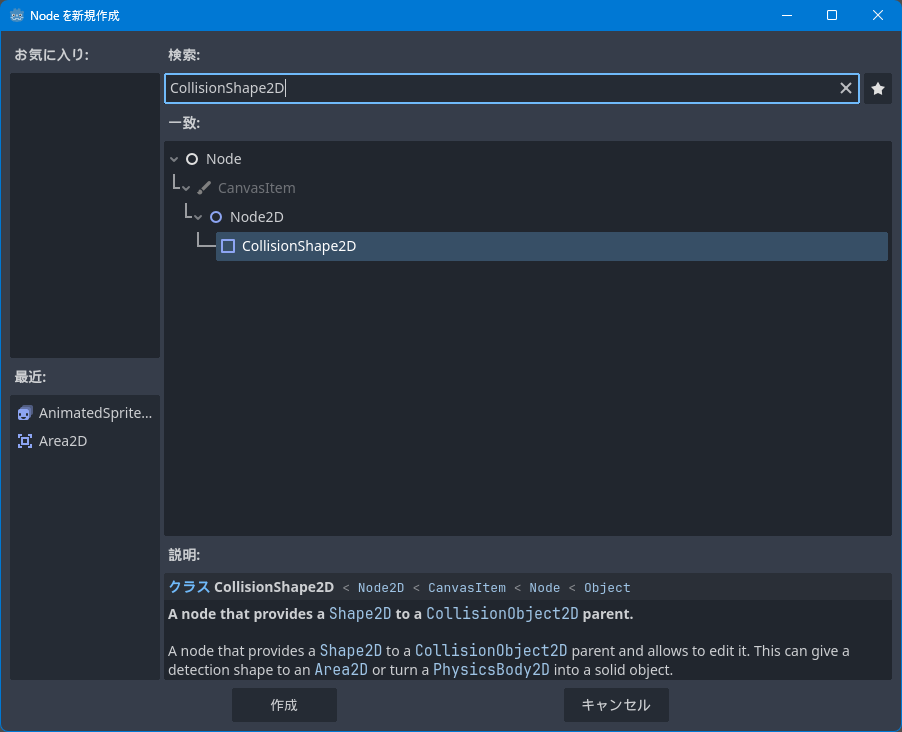
Task: Click the Area2D recent item icon
Action: (25, 441)
